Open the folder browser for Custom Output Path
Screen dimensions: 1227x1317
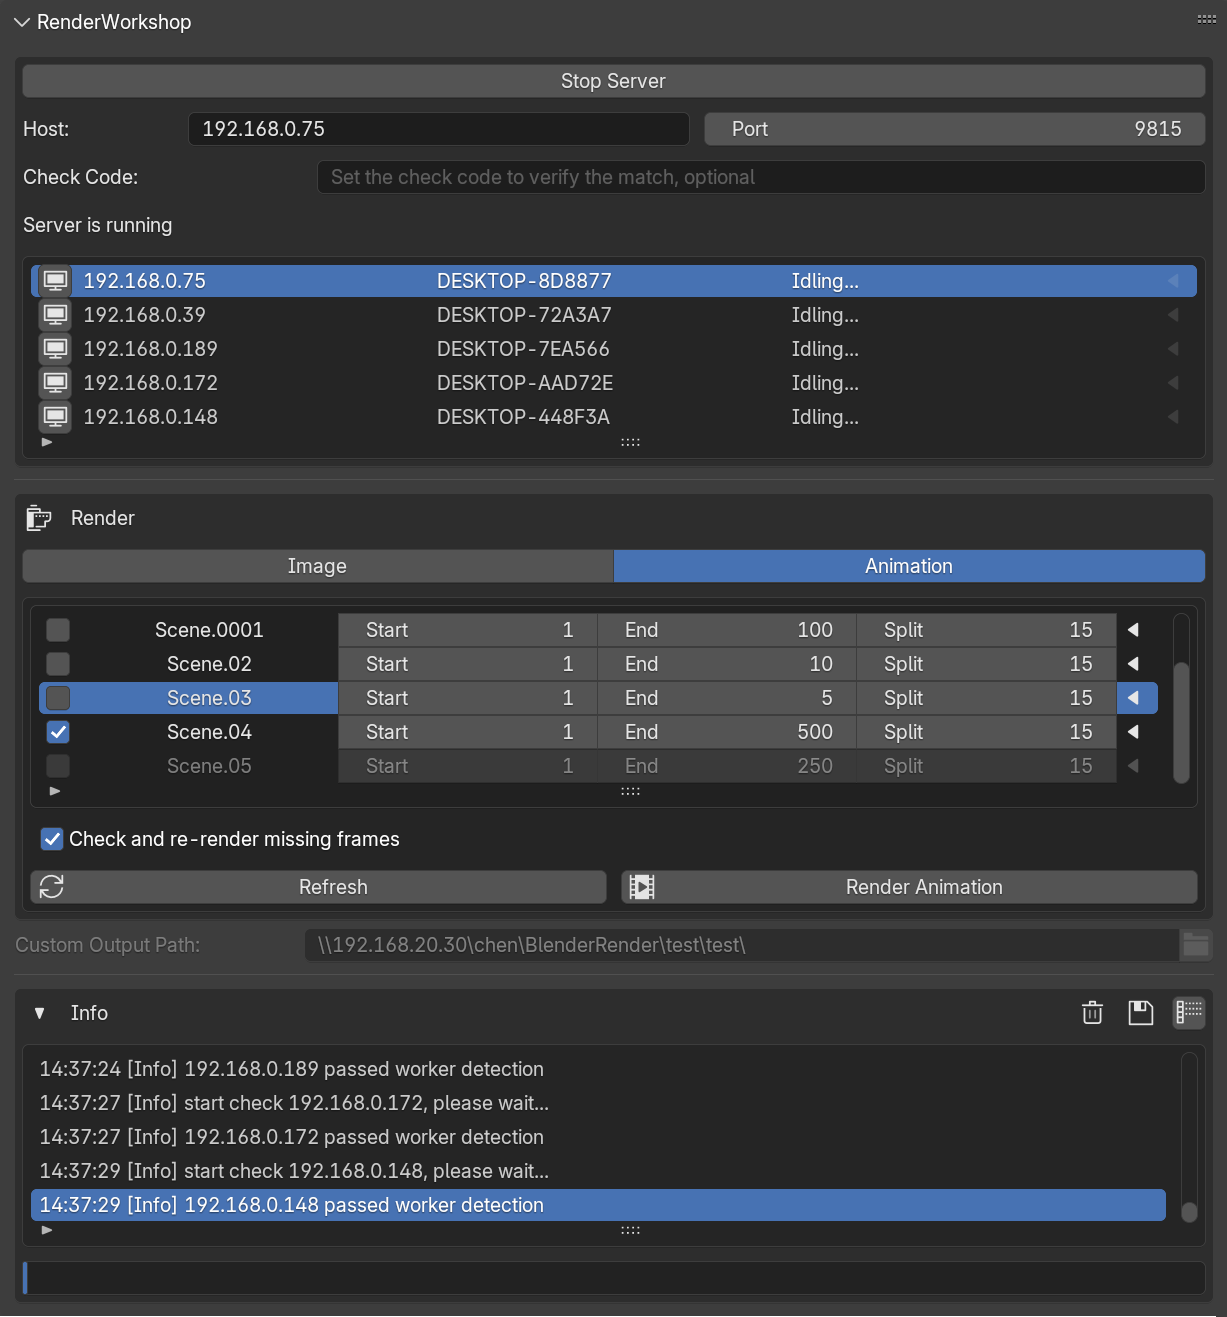[x=1196, y=945]
